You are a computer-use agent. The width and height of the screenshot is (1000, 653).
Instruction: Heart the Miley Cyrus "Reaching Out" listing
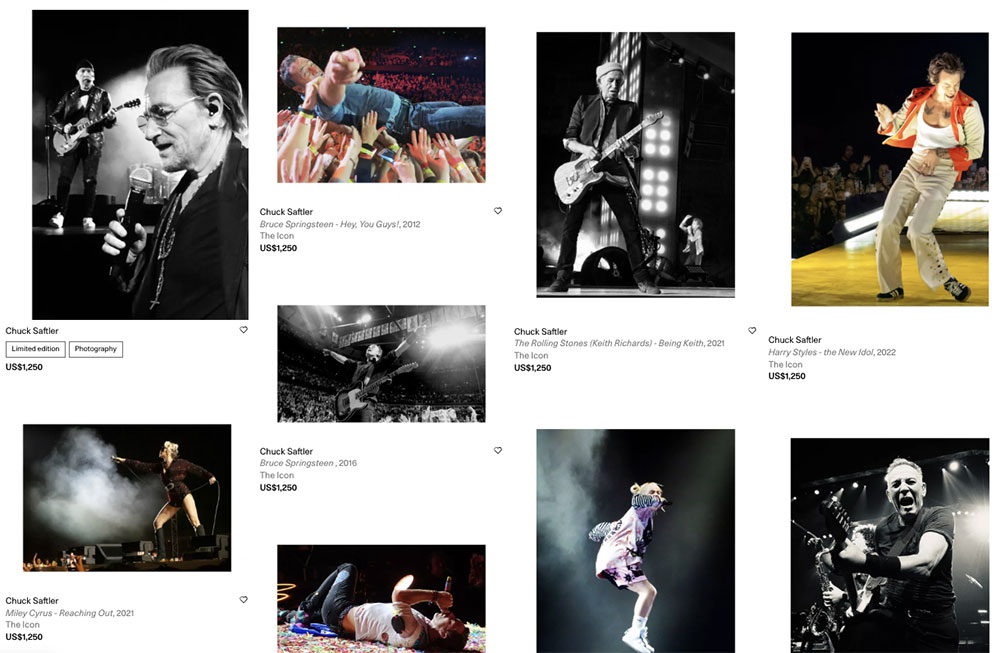[244, 600]
